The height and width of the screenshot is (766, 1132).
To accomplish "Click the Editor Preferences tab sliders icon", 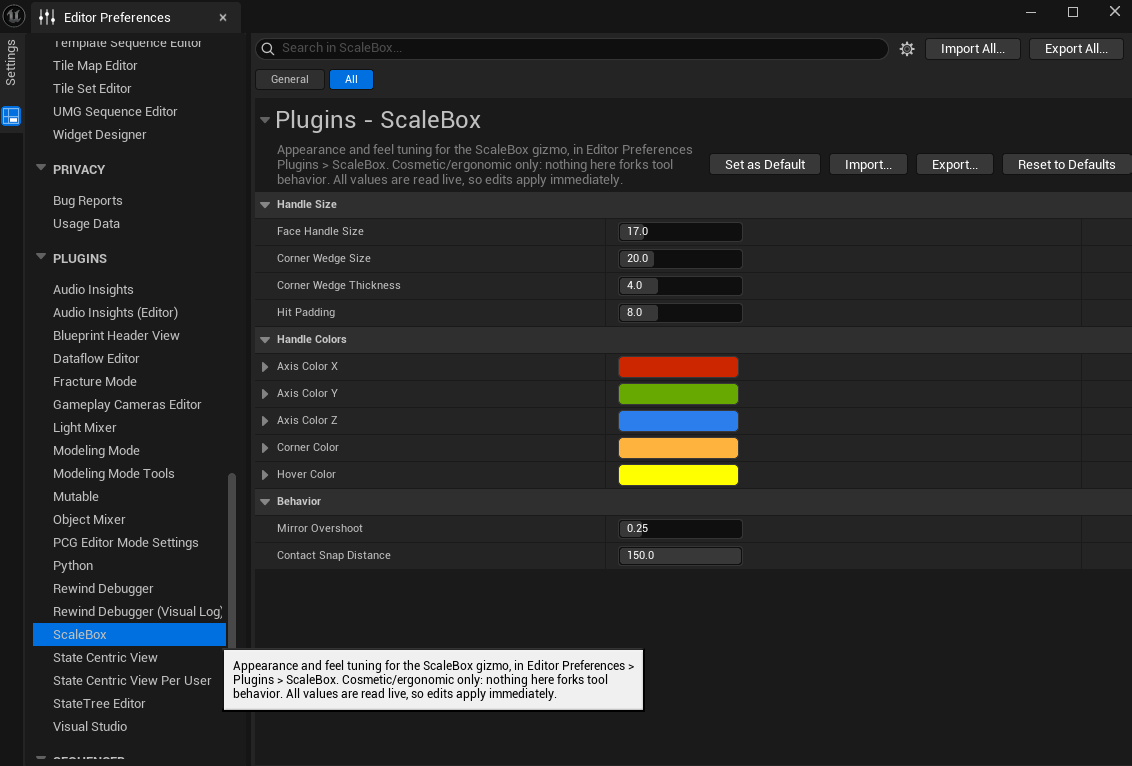I will [48, 17].
